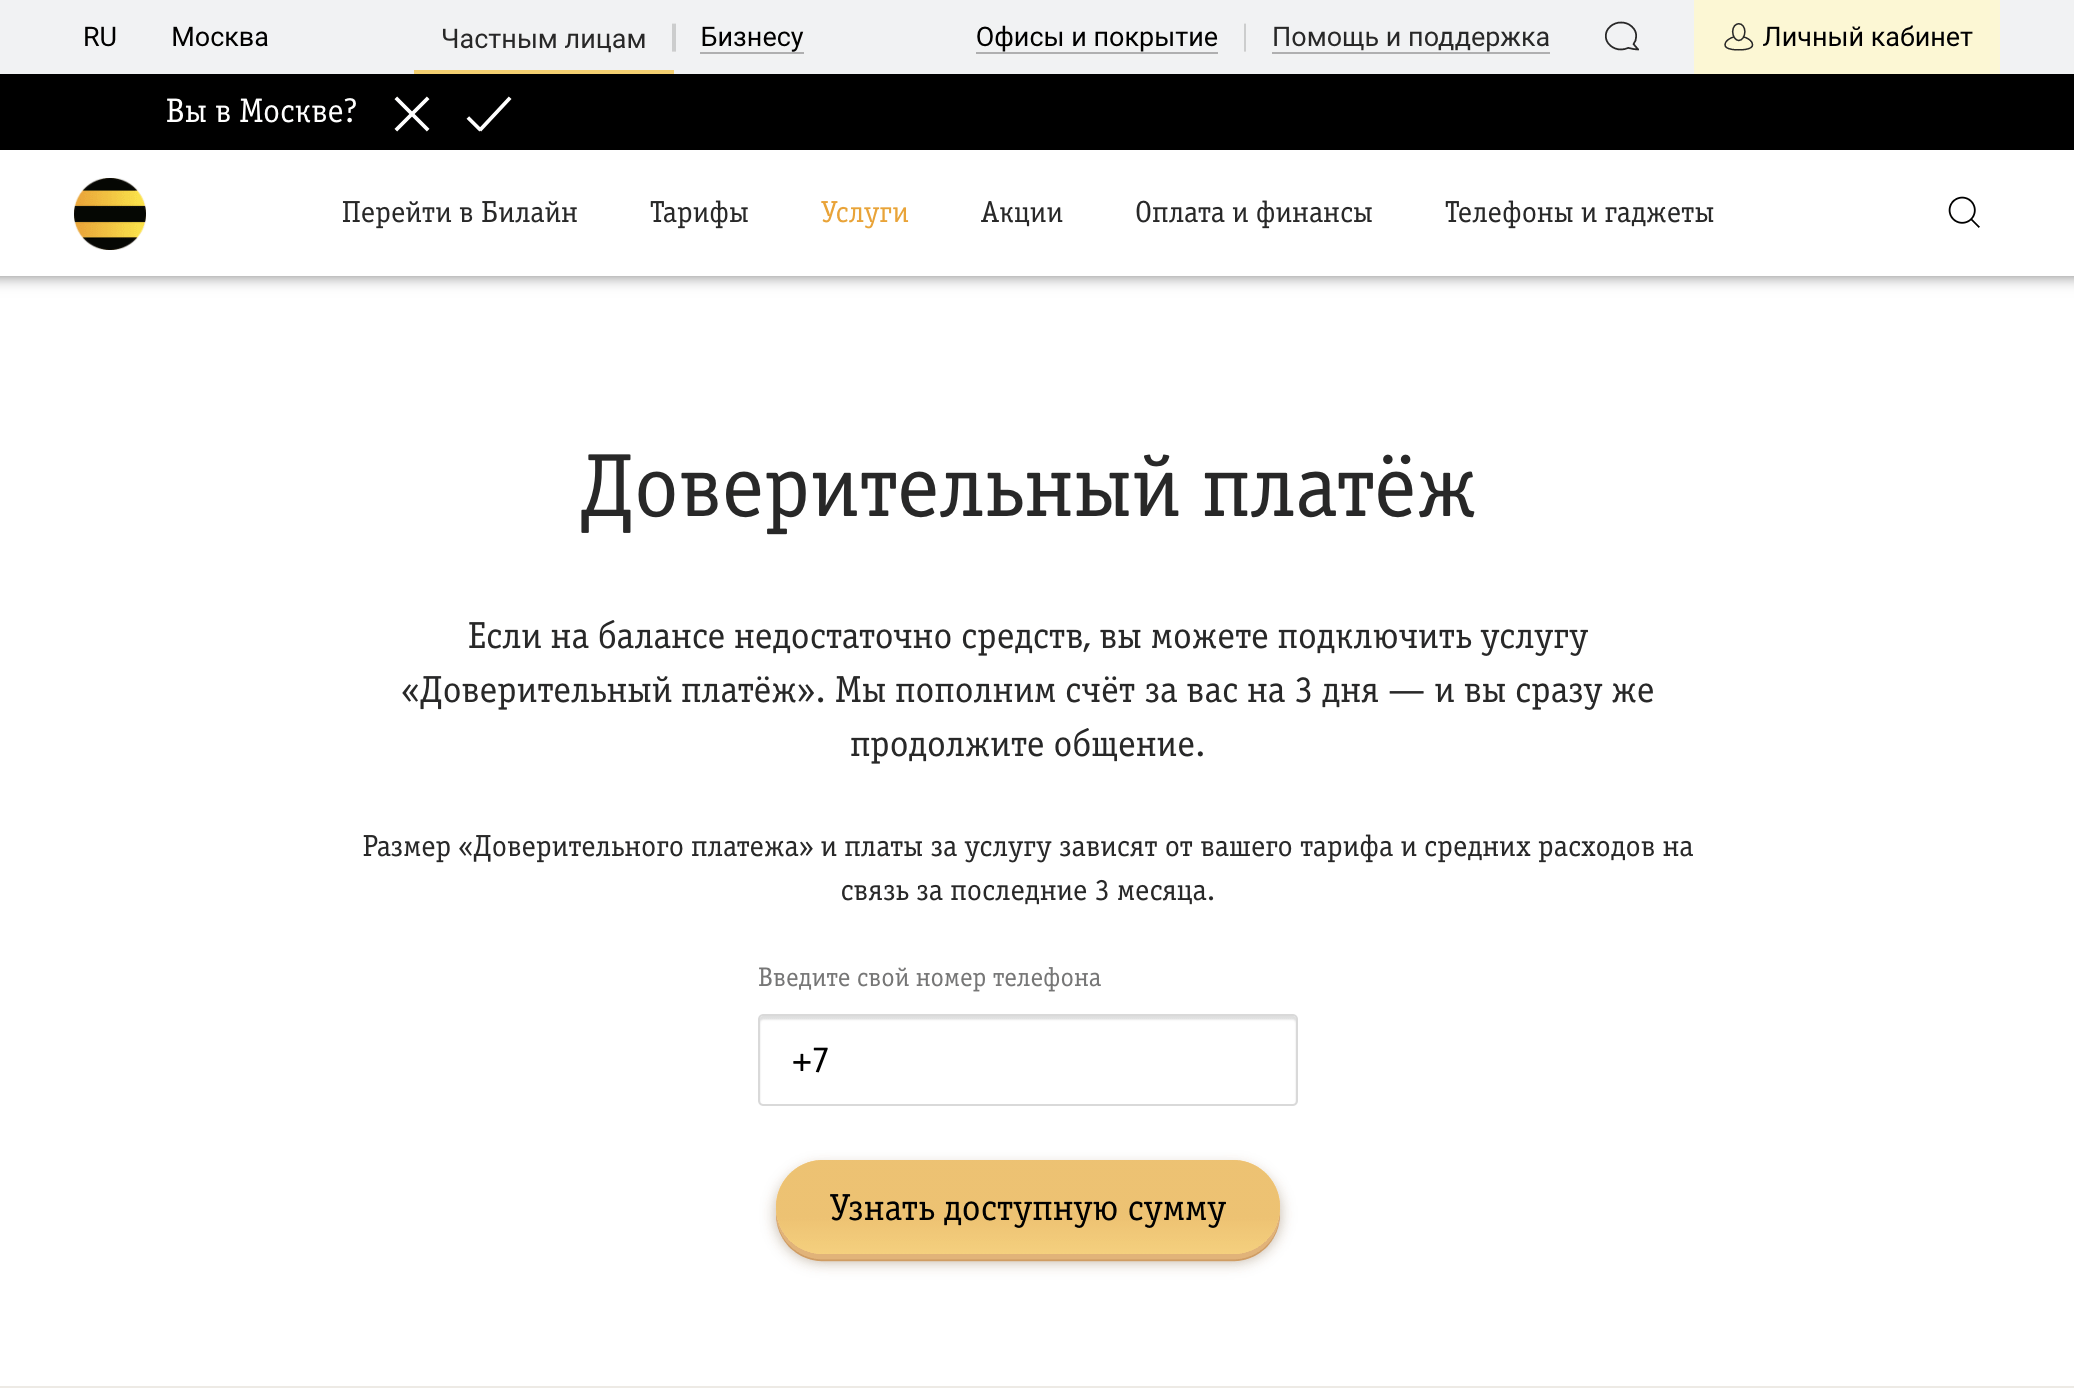Confirm Moscow location with the checkmark
The height and width of the screenshot is (1388, 2074).
click(487, 112)
